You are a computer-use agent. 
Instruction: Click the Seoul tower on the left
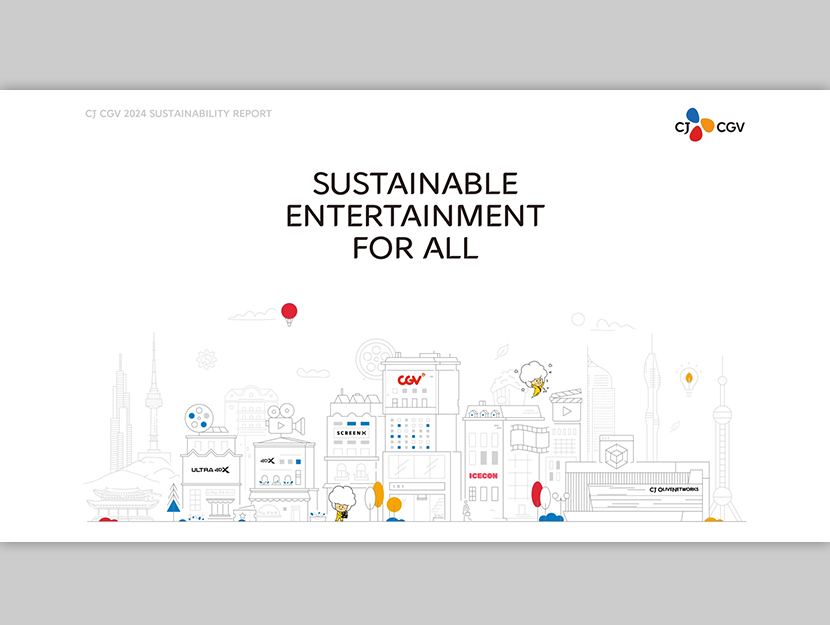click(x=153, y=400)
